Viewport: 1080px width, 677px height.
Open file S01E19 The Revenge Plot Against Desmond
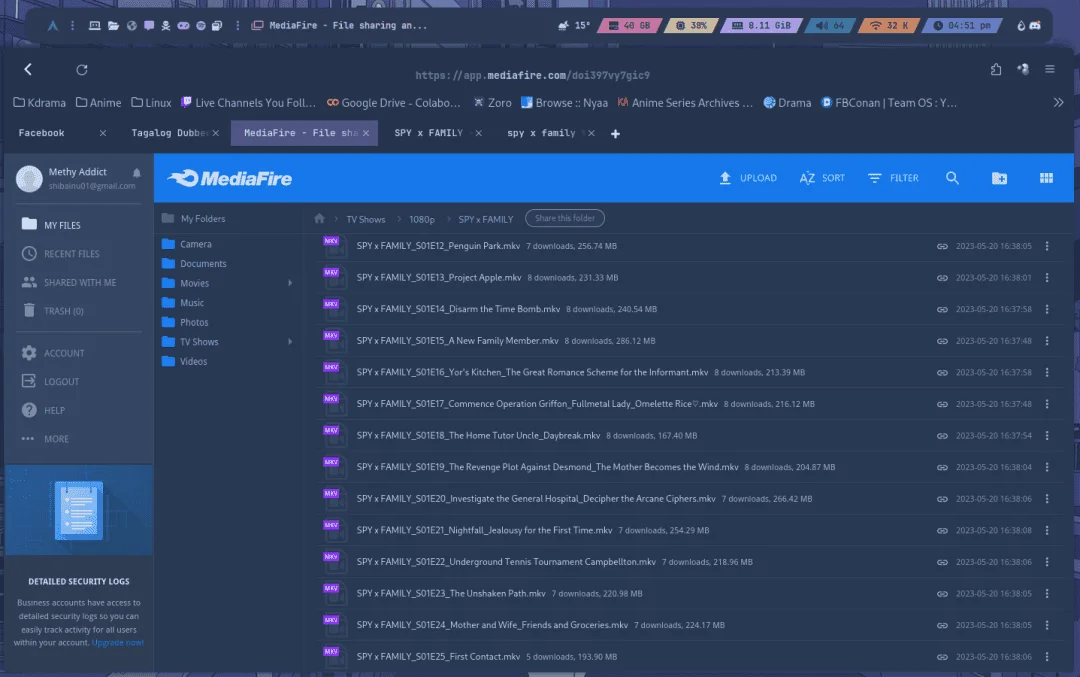point(548,467)
